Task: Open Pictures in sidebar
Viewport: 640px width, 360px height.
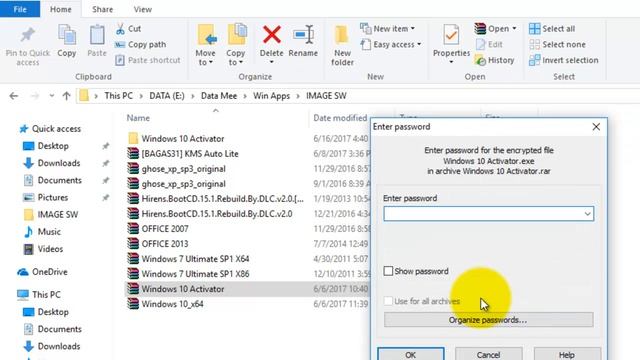Action: pyautogui.click(x=45, y=198)
